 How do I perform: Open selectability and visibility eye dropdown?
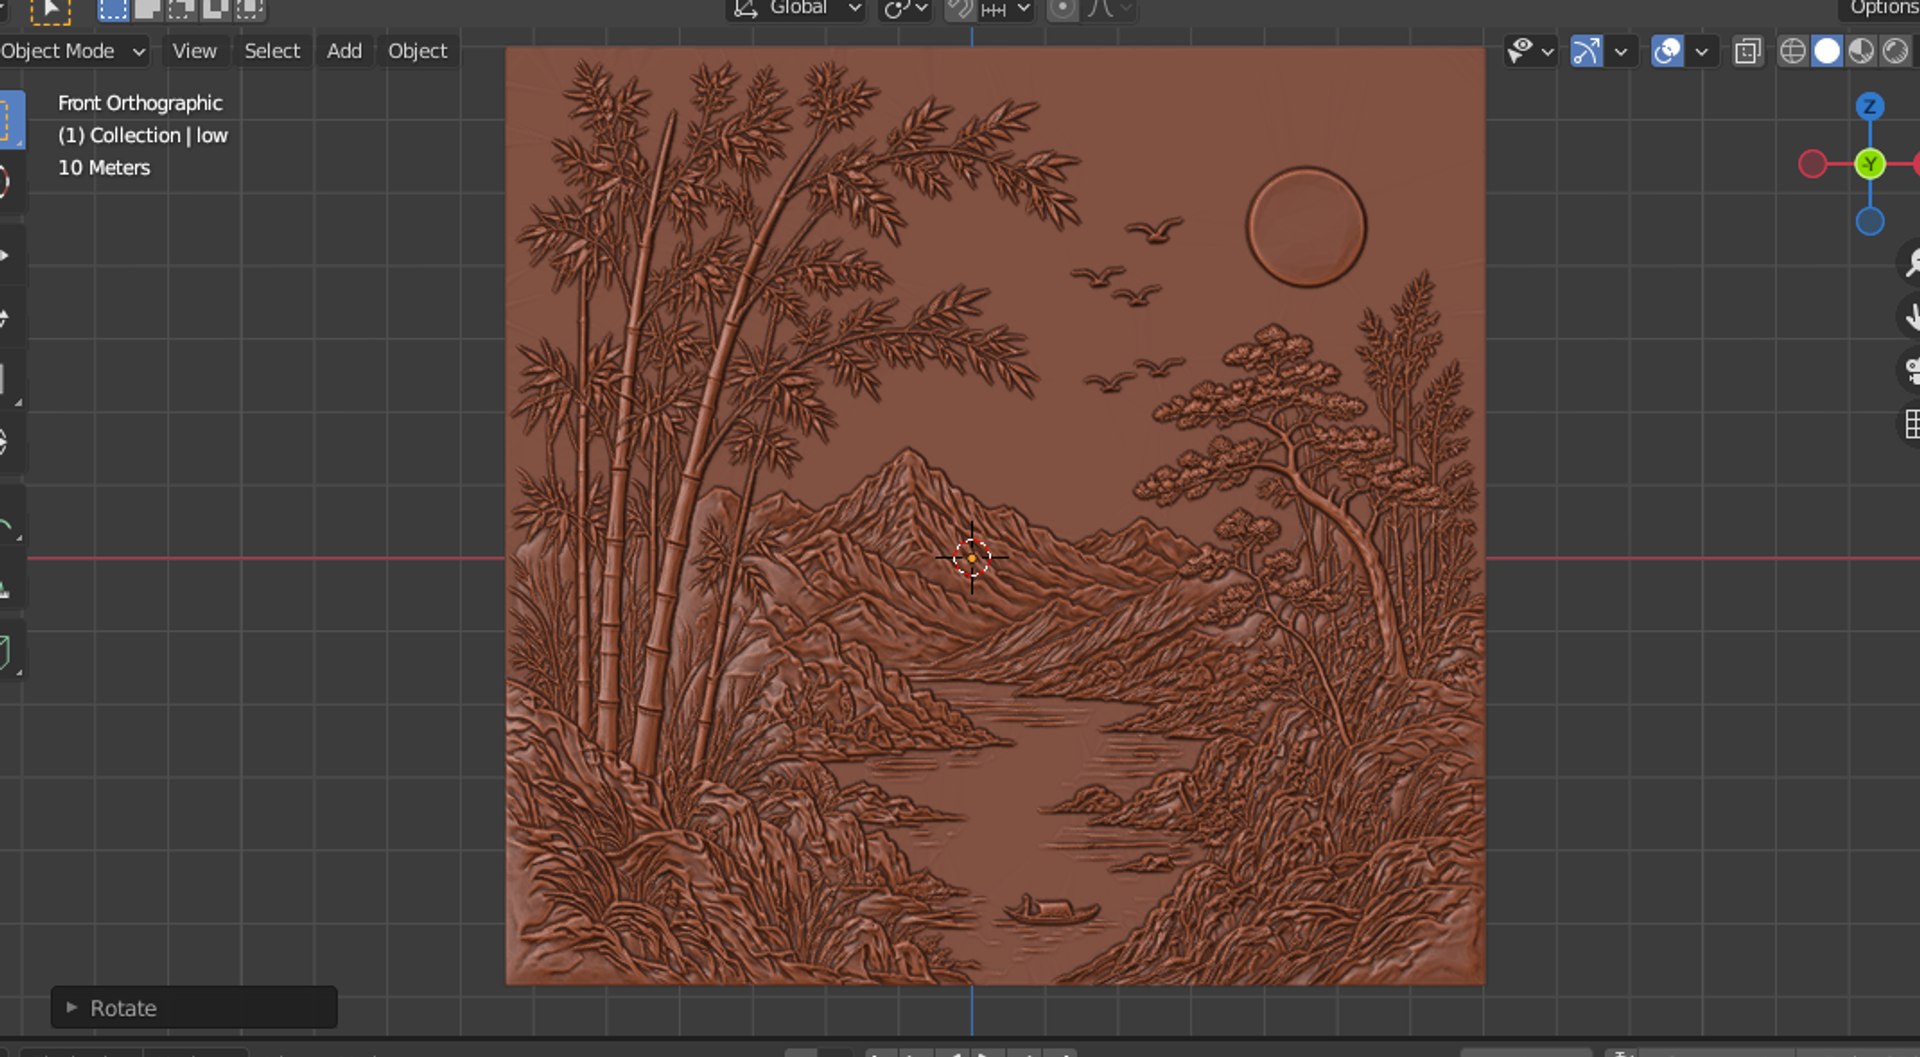point(1530,51)
